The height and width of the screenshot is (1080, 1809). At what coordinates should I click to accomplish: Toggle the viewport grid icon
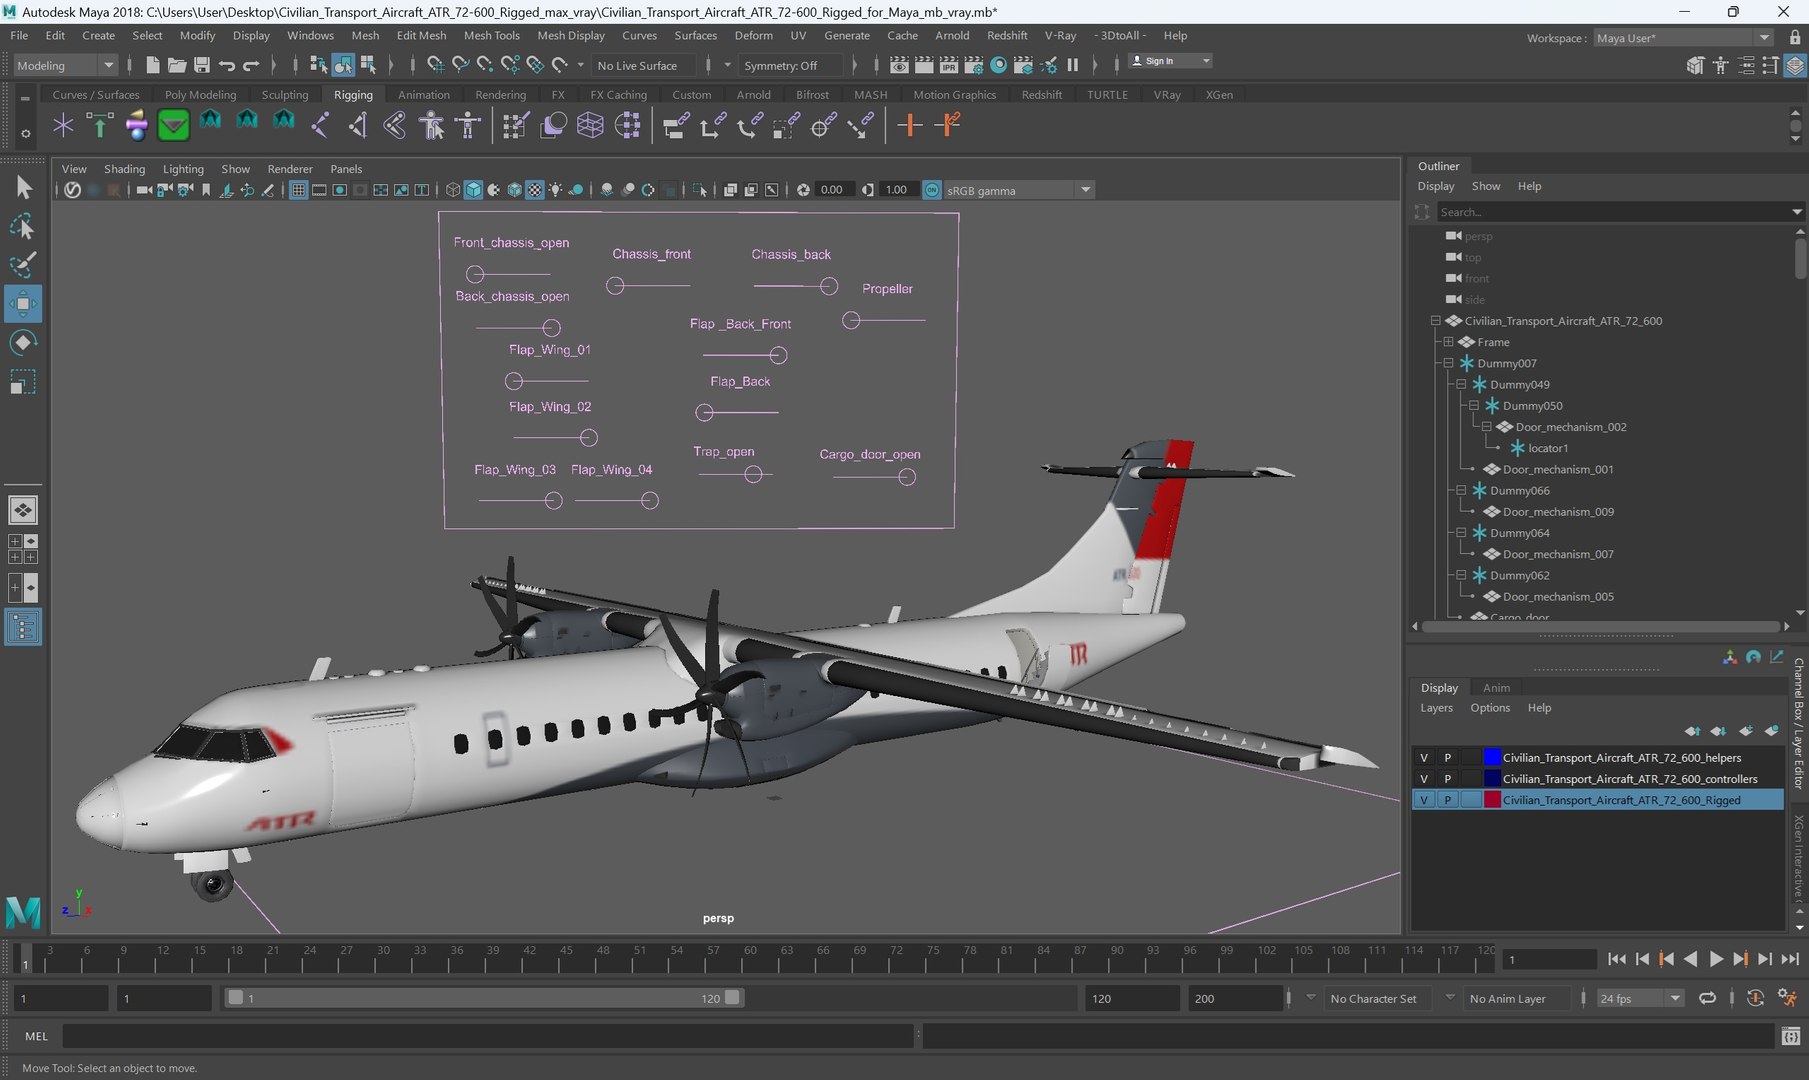[298, 190]
